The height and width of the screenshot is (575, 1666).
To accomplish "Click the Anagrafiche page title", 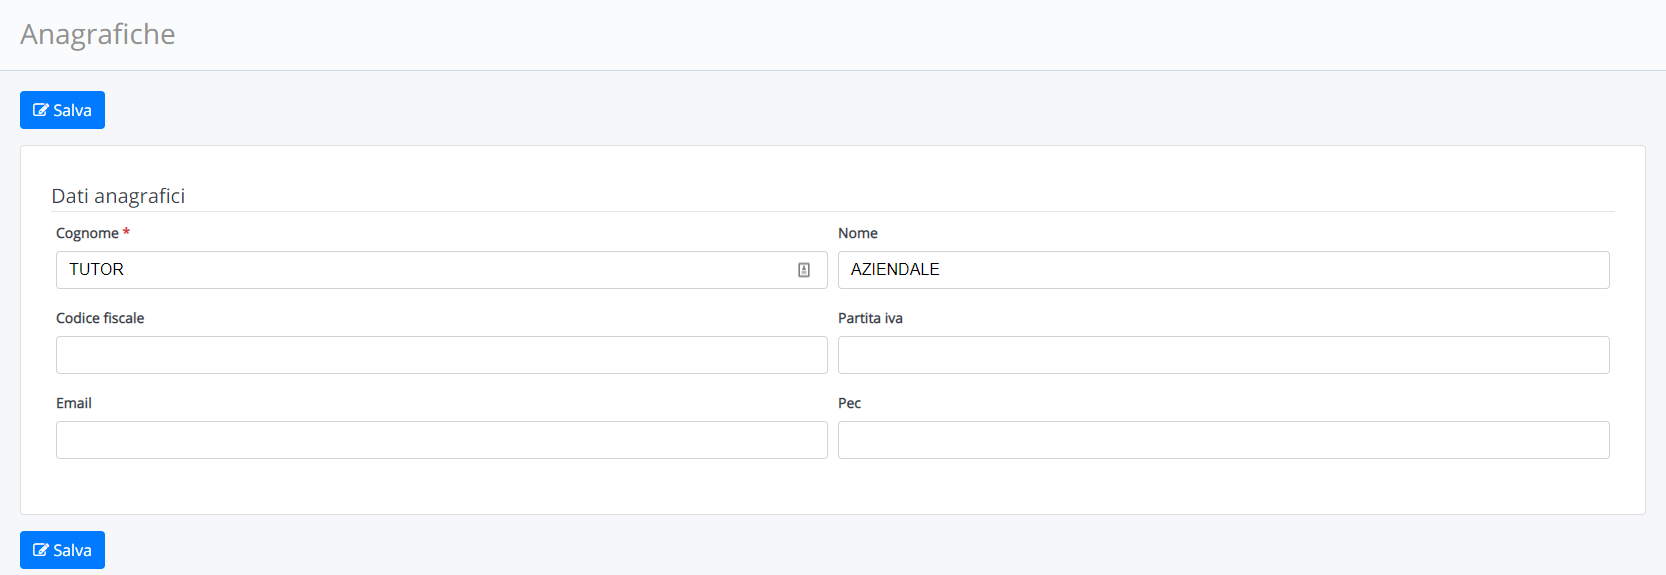I will (98, 34).
